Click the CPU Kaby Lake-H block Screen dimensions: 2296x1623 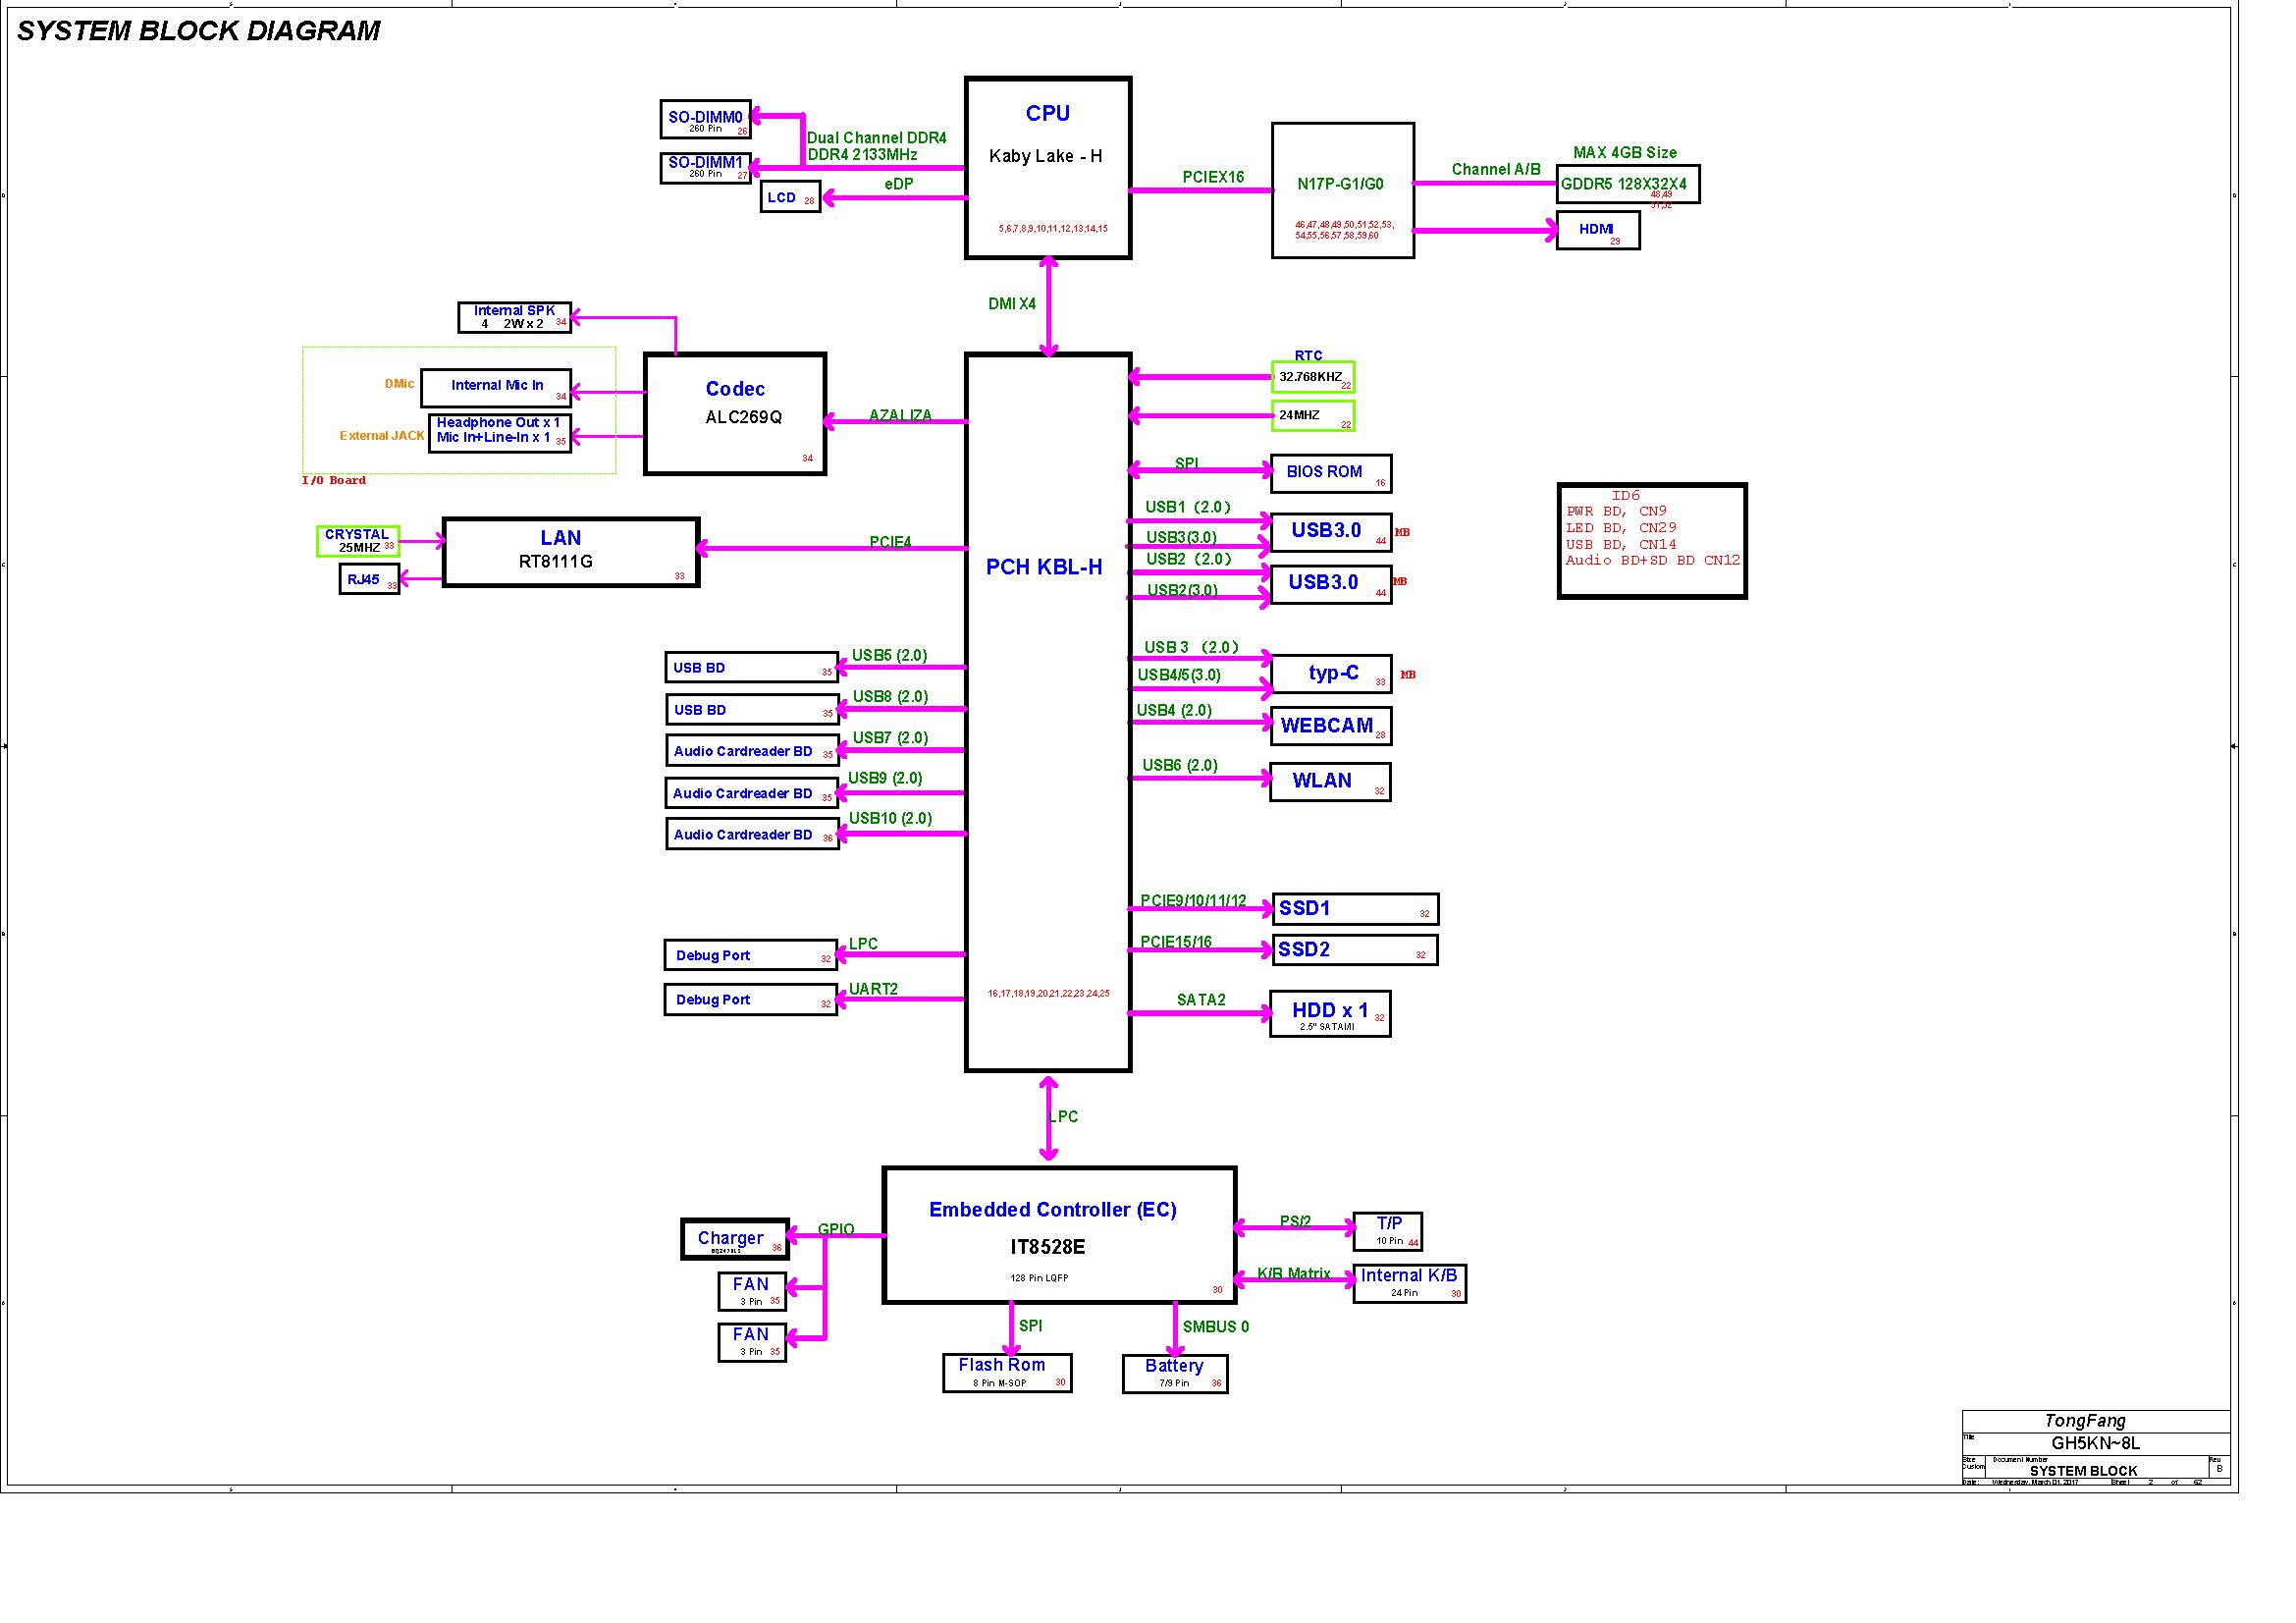coord(1047,168)
